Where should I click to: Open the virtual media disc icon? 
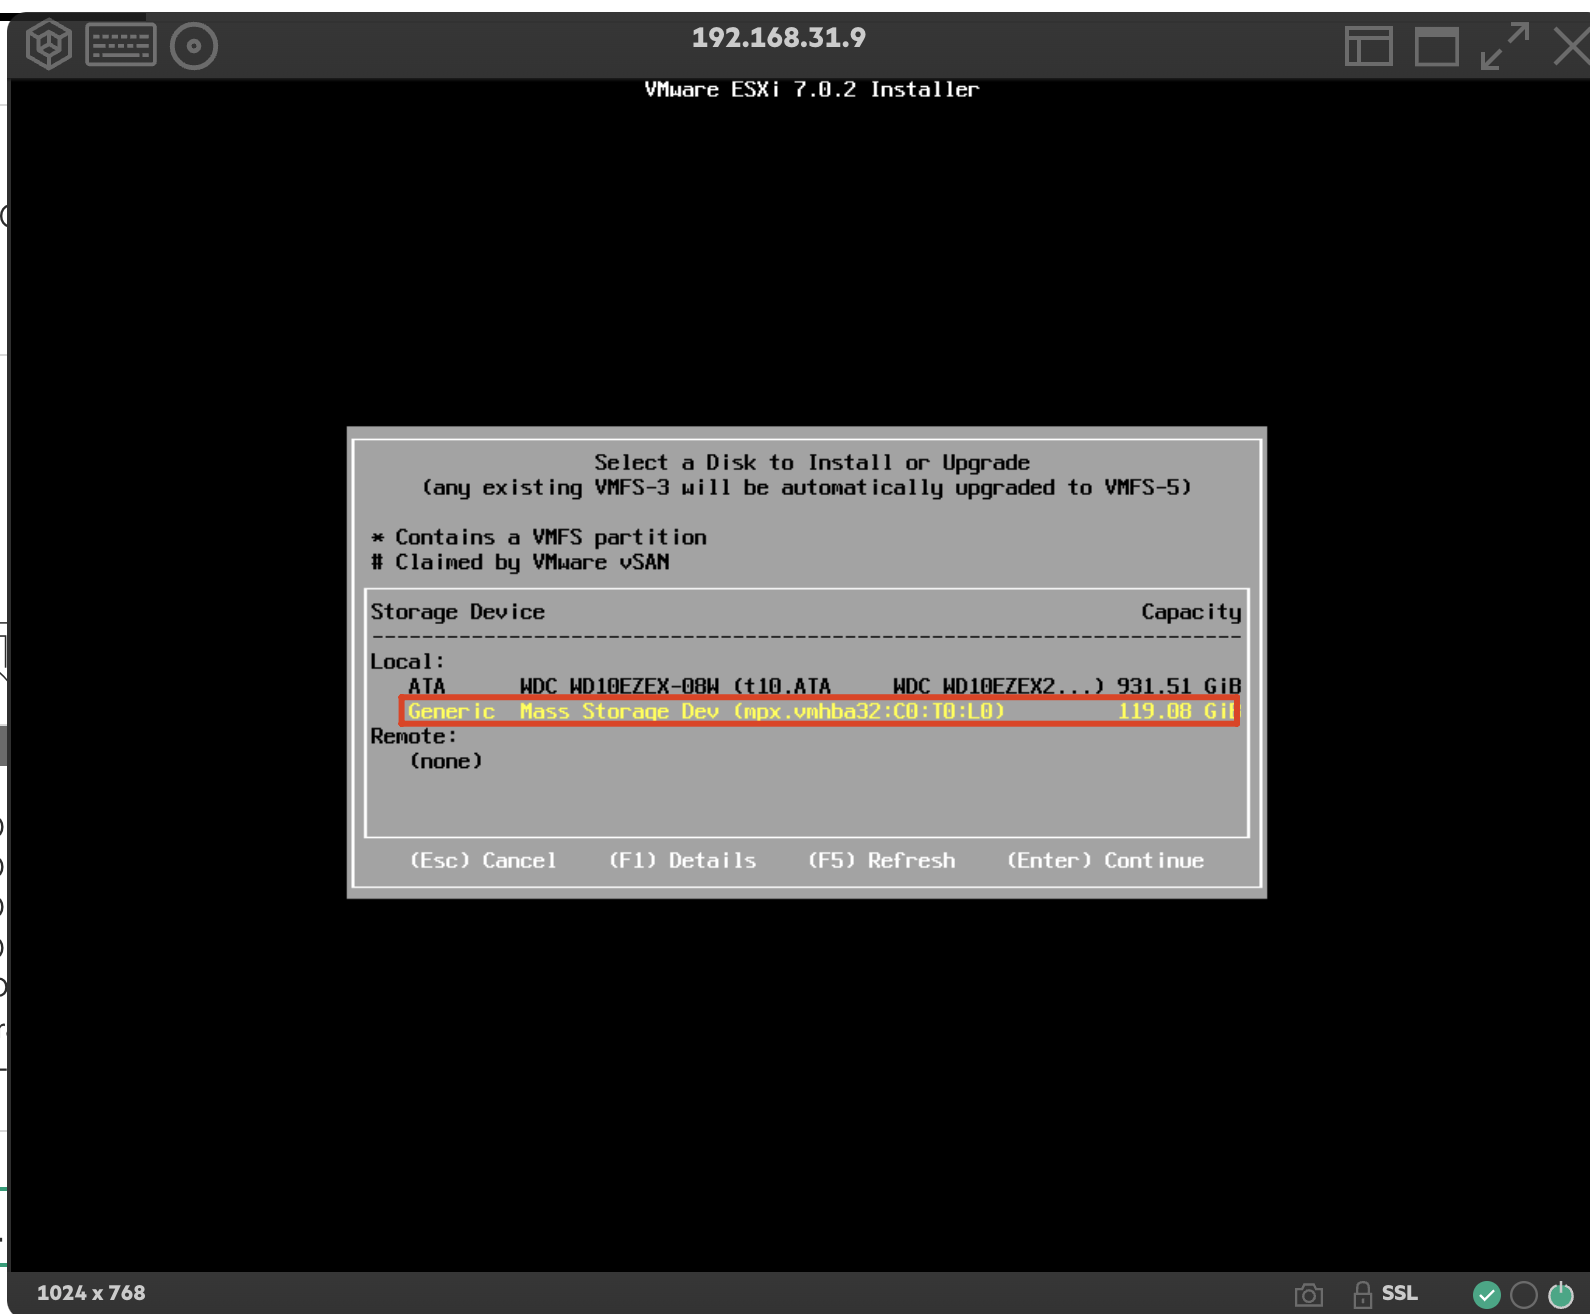point(194,46)
